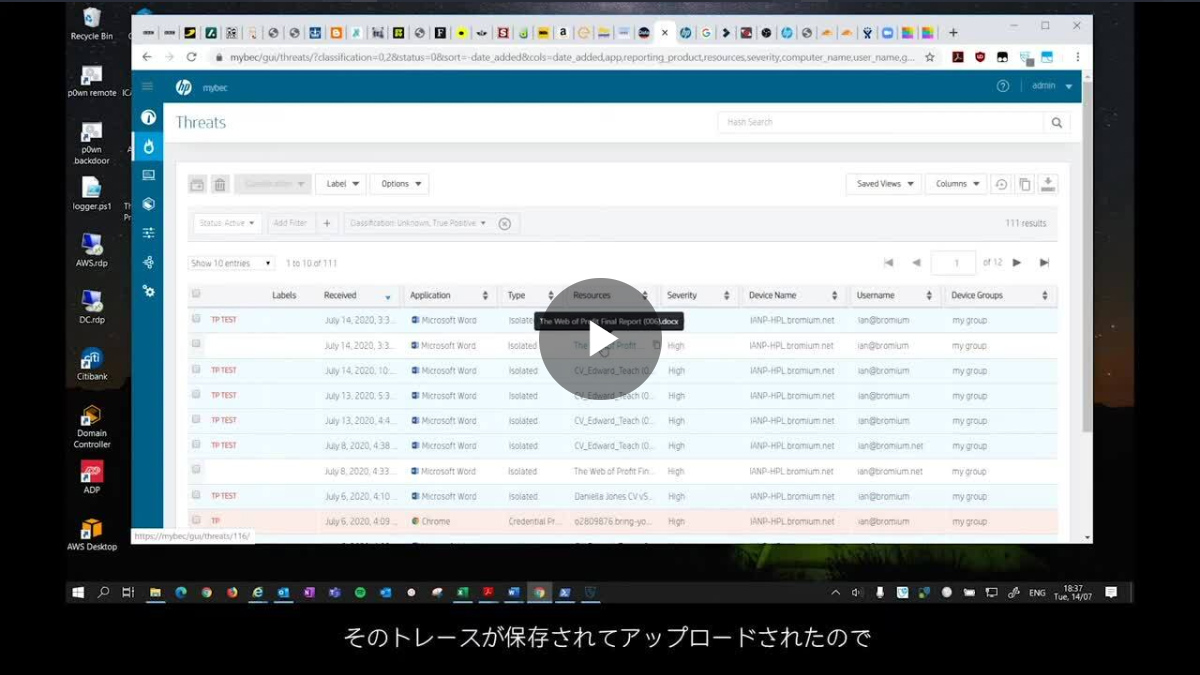
Task: Tick the checkbox for July 8, 2020, 4:38 row
Action: [196, 445]
